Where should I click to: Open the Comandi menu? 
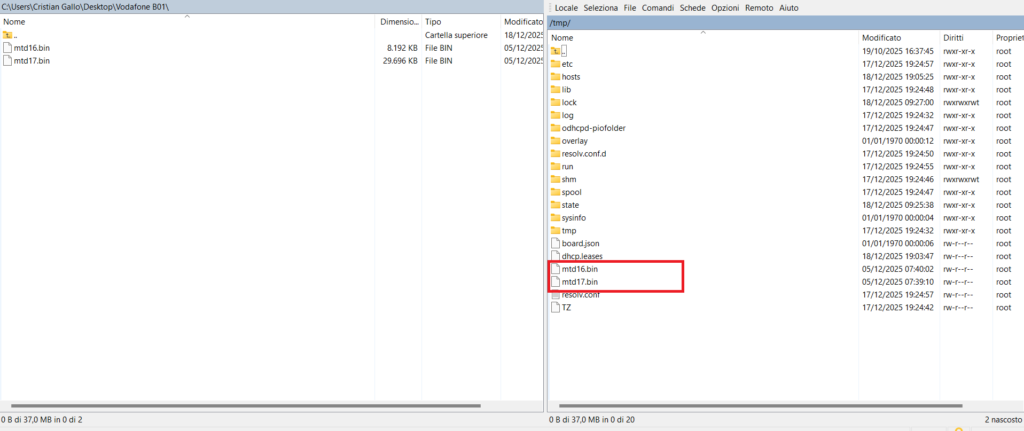point(658,8)
